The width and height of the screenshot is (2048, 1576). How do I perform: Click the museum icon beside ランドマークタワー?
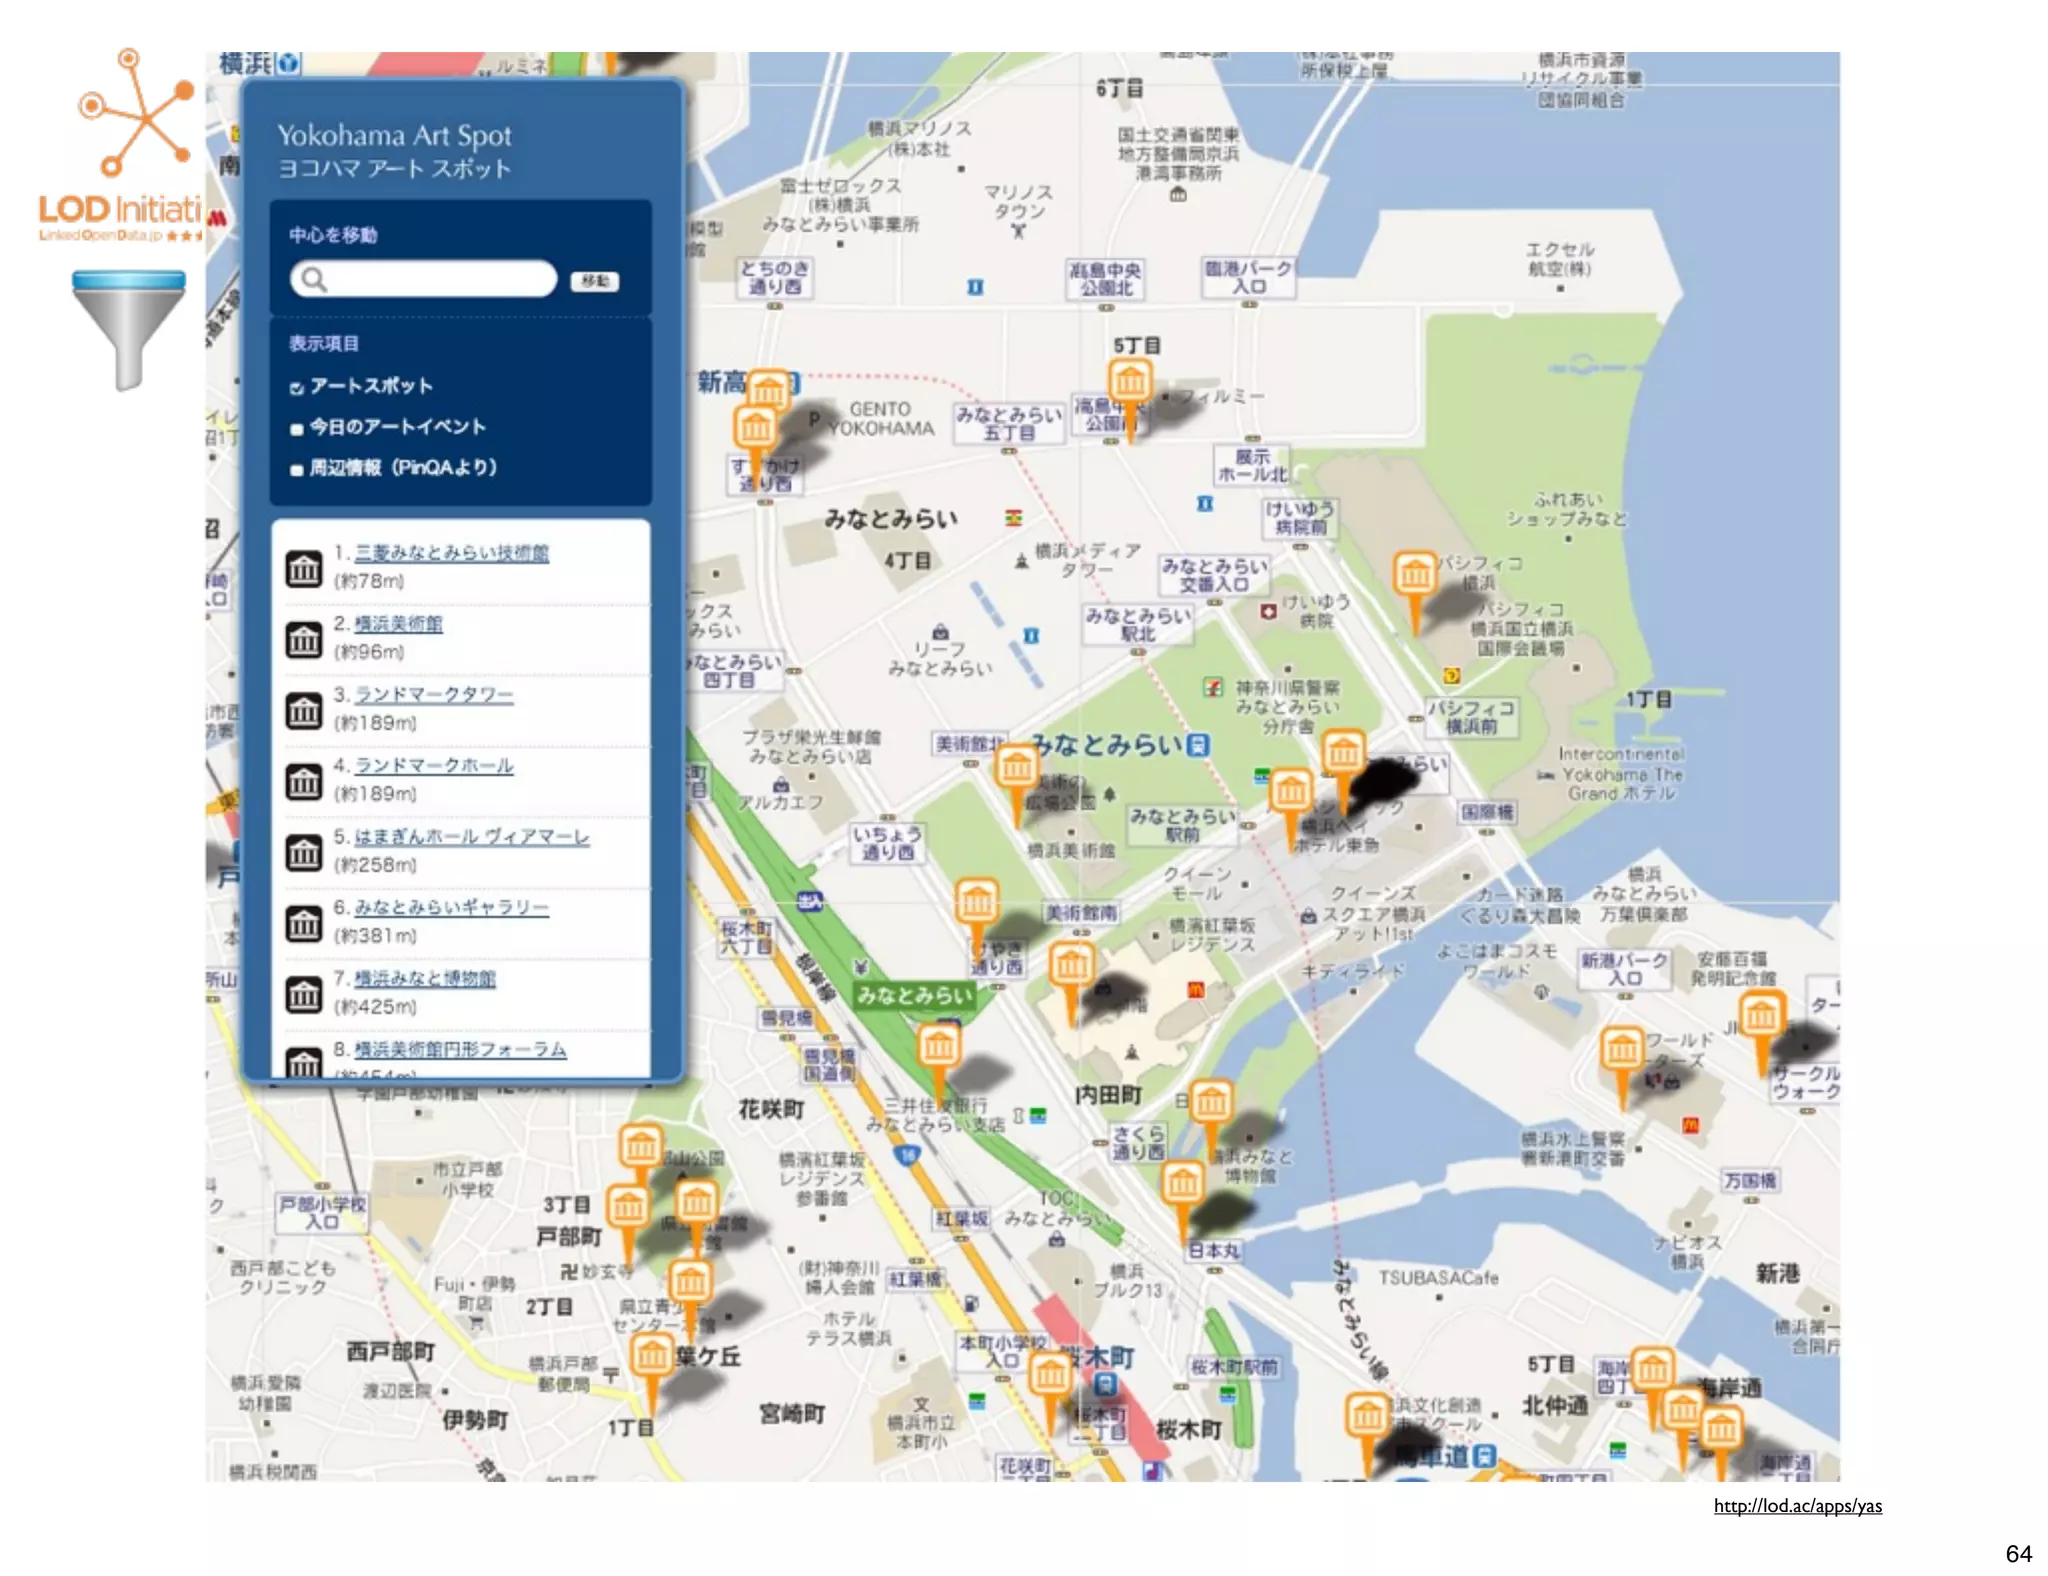point(304,710)
